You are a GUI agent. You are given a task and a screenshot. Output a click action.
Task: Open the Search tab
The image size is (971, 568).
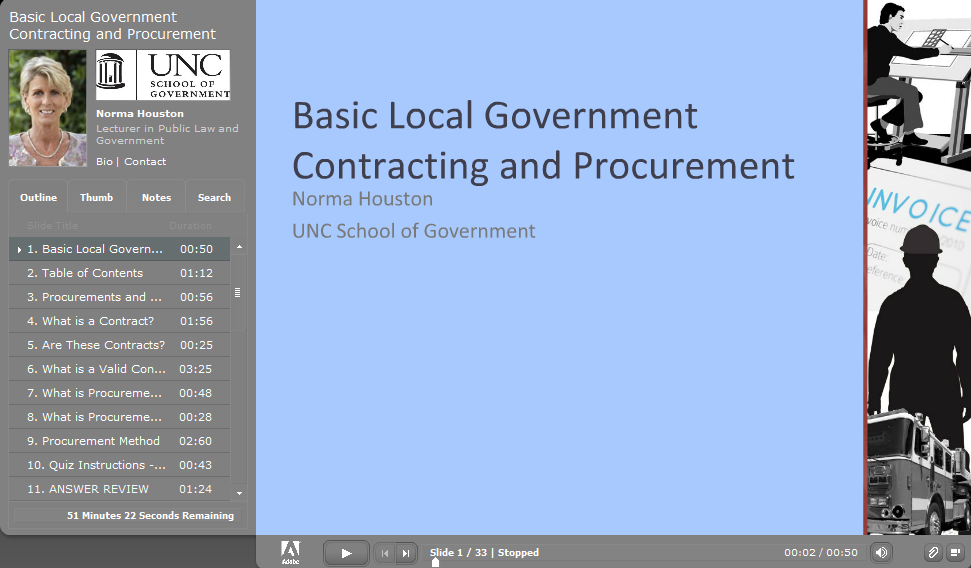214,198
